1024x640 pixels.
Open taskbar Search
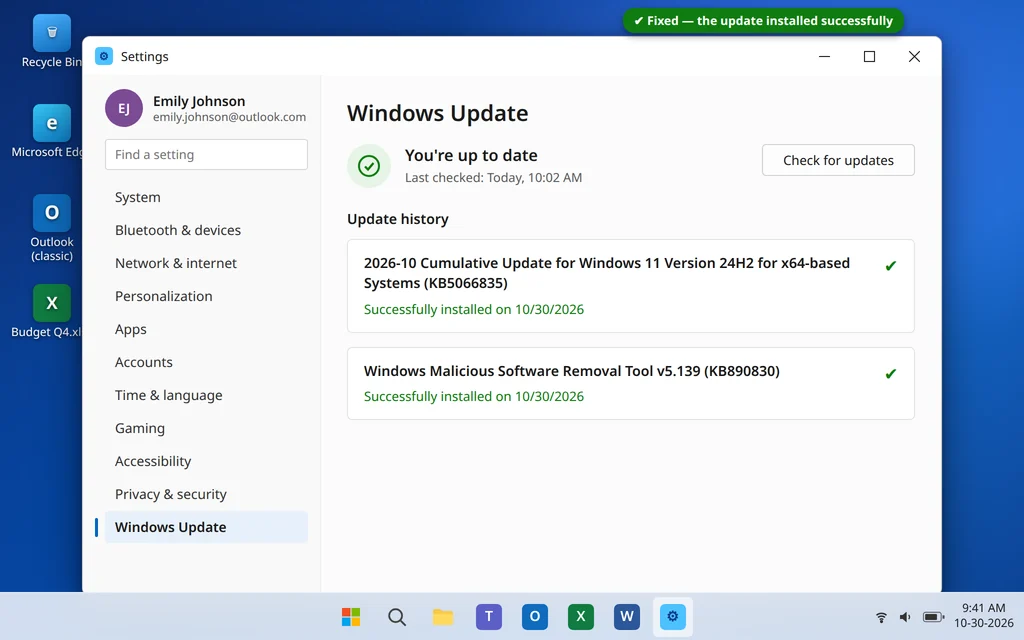[396, 616]
